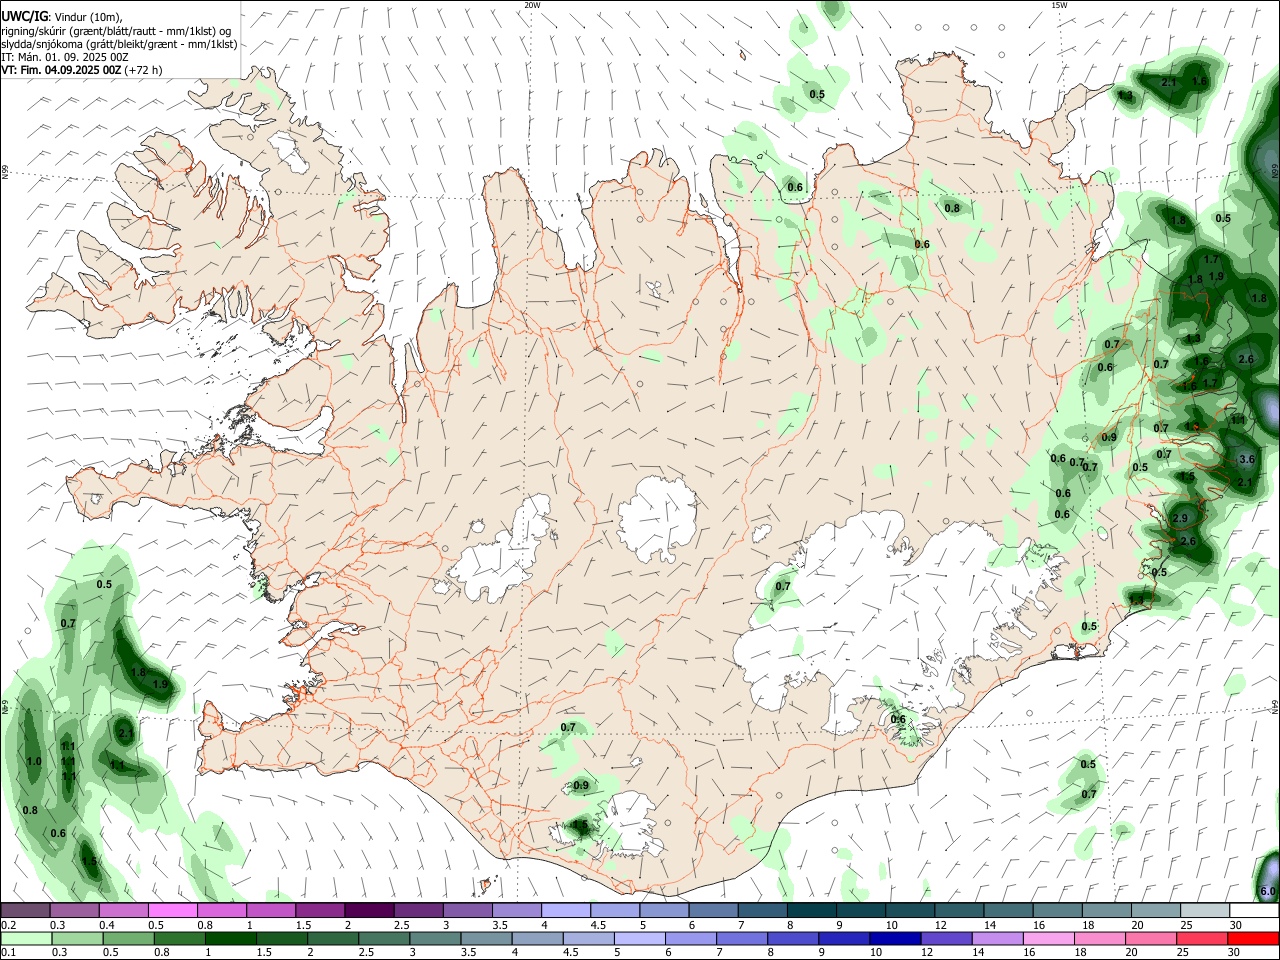Click the 'rigning/skúrir' legend description line
Screen dimensions: 1280x960
tap(114, 31)
